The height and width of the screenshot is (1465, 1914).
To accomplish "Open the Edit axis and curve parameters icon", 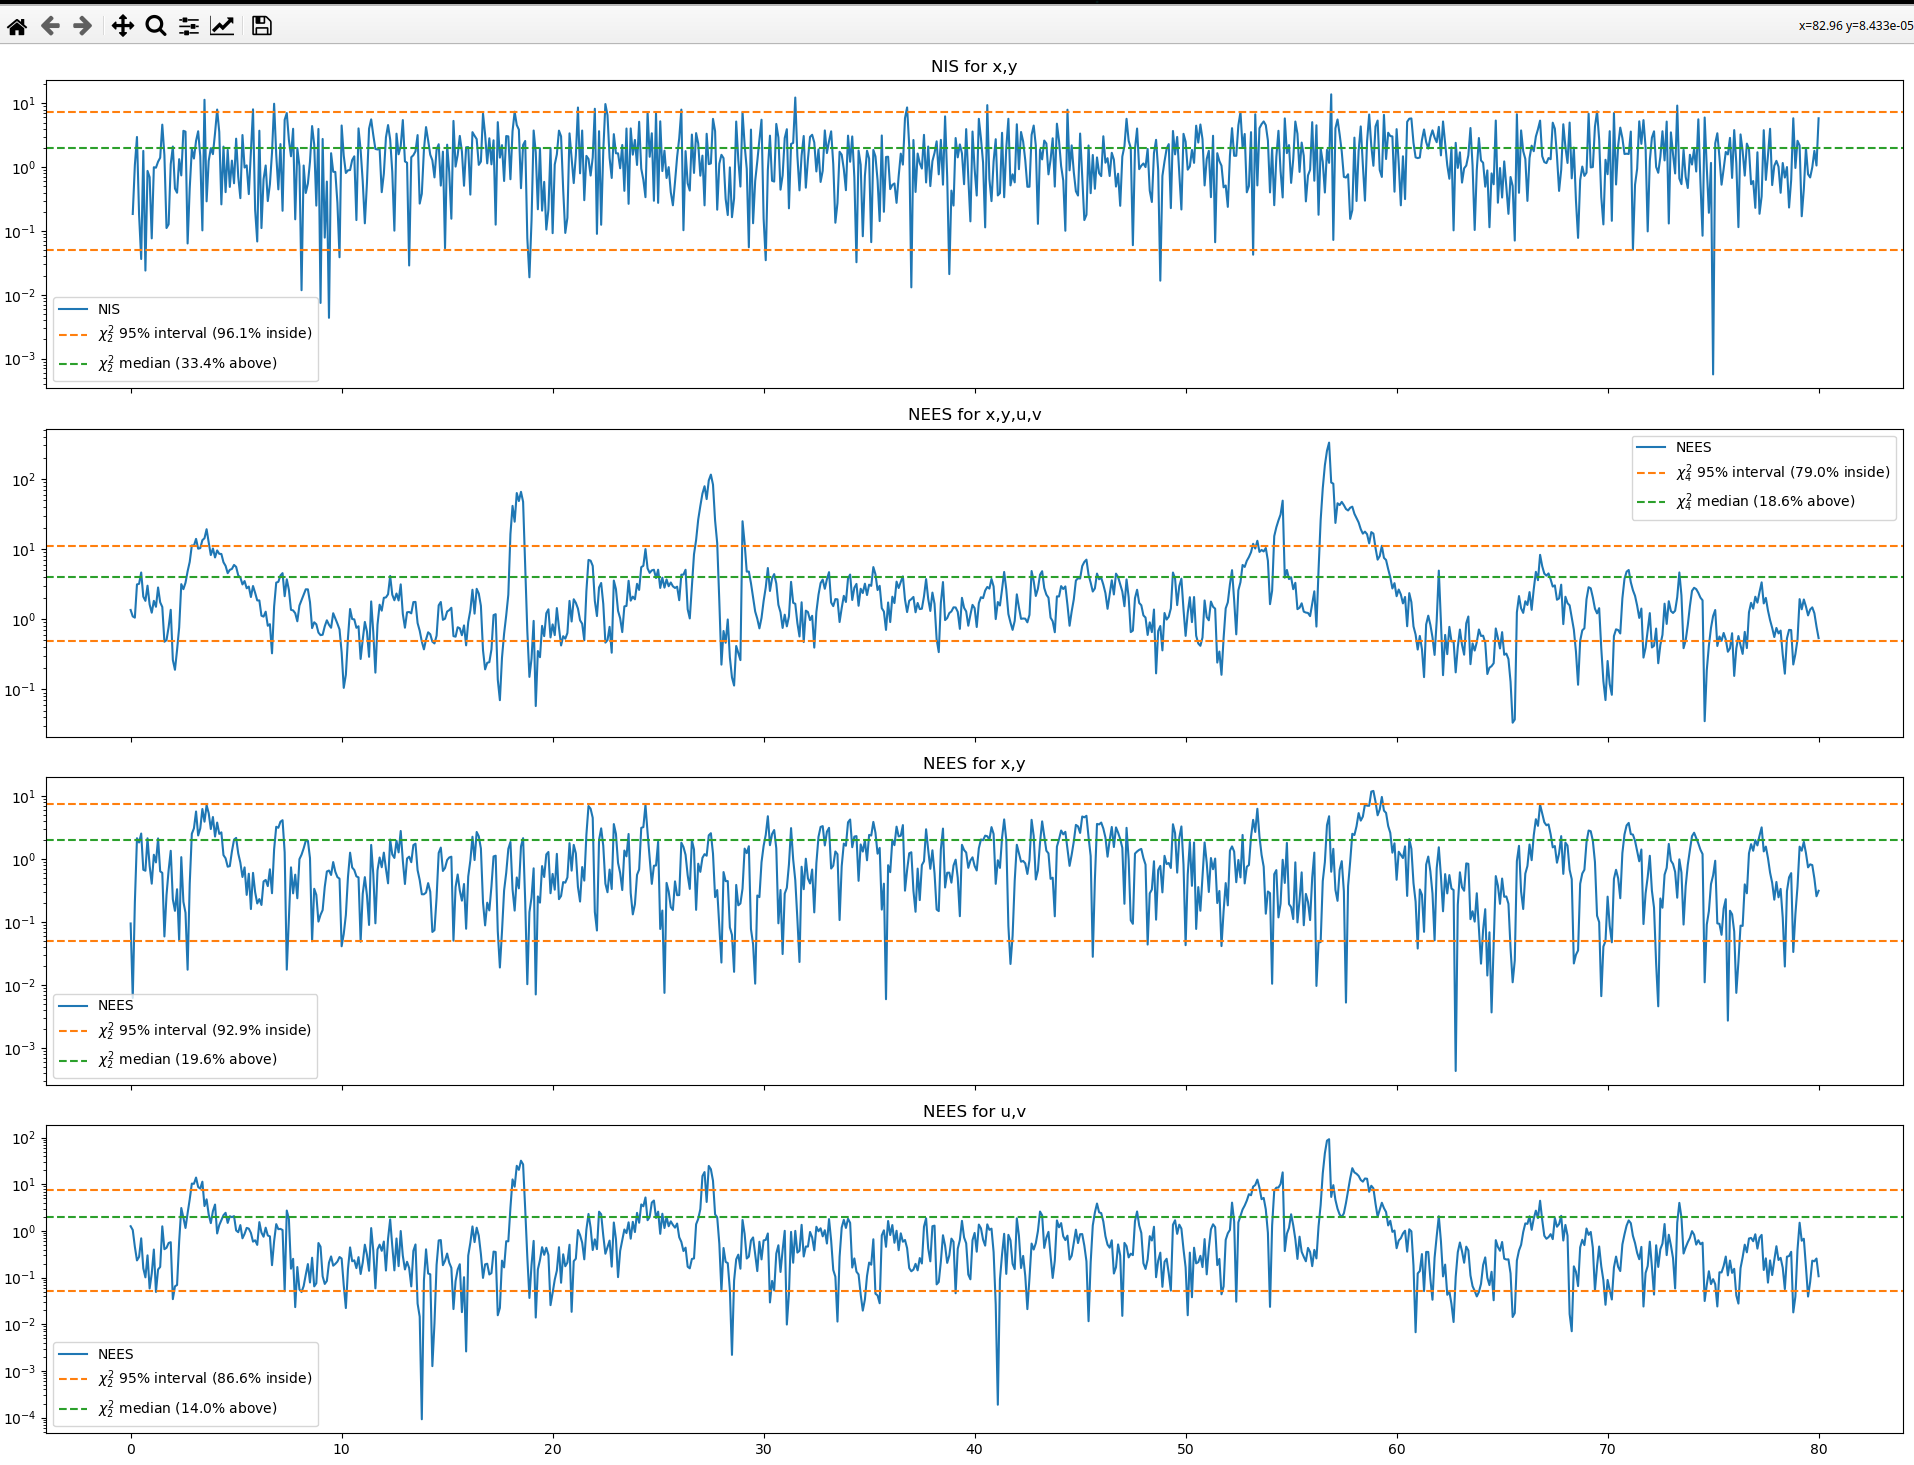I will (x=222, y=26).
